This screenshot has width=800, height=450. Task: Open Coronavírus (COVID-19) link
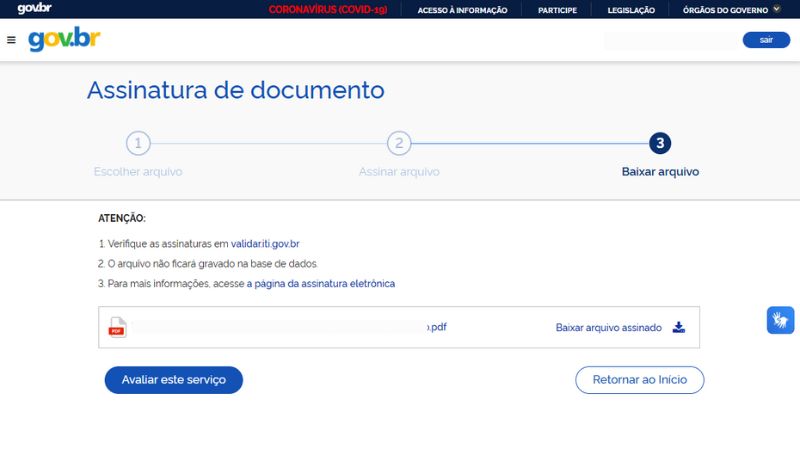(328, 10)
